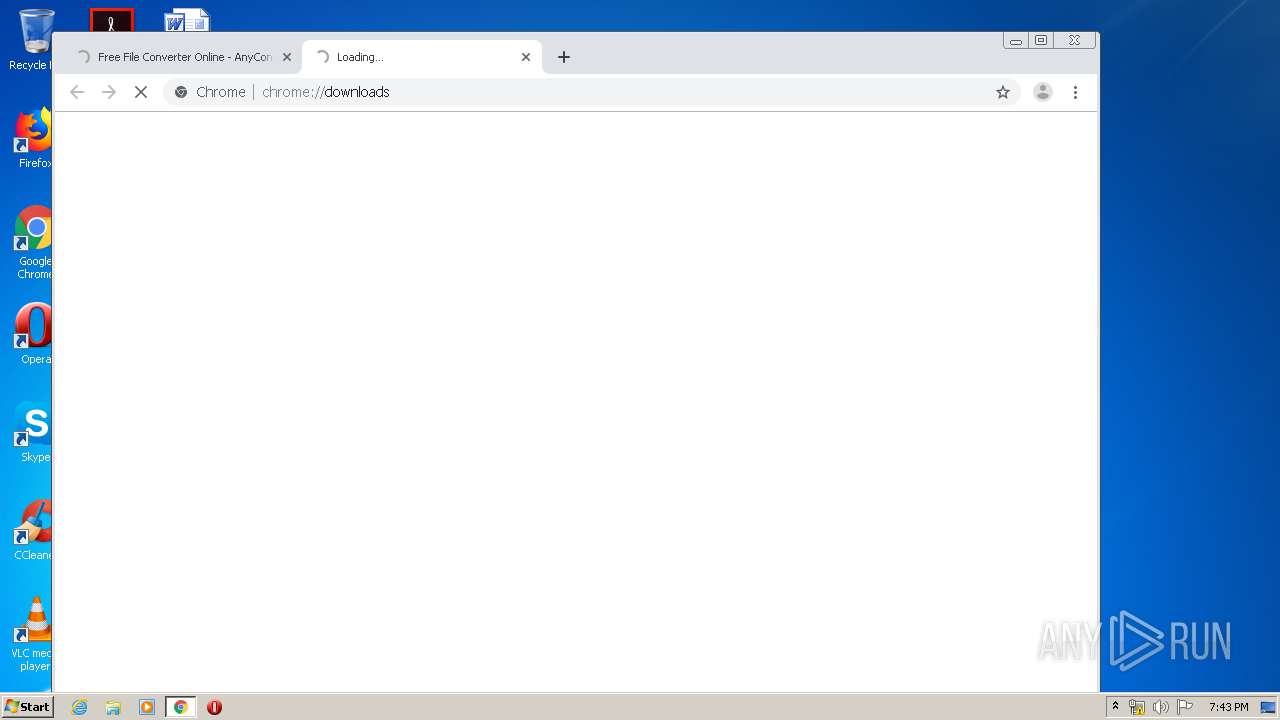Go forward to next page
Screen dimensions: 1280x720
pyautogui.click(x=109, y=92)
